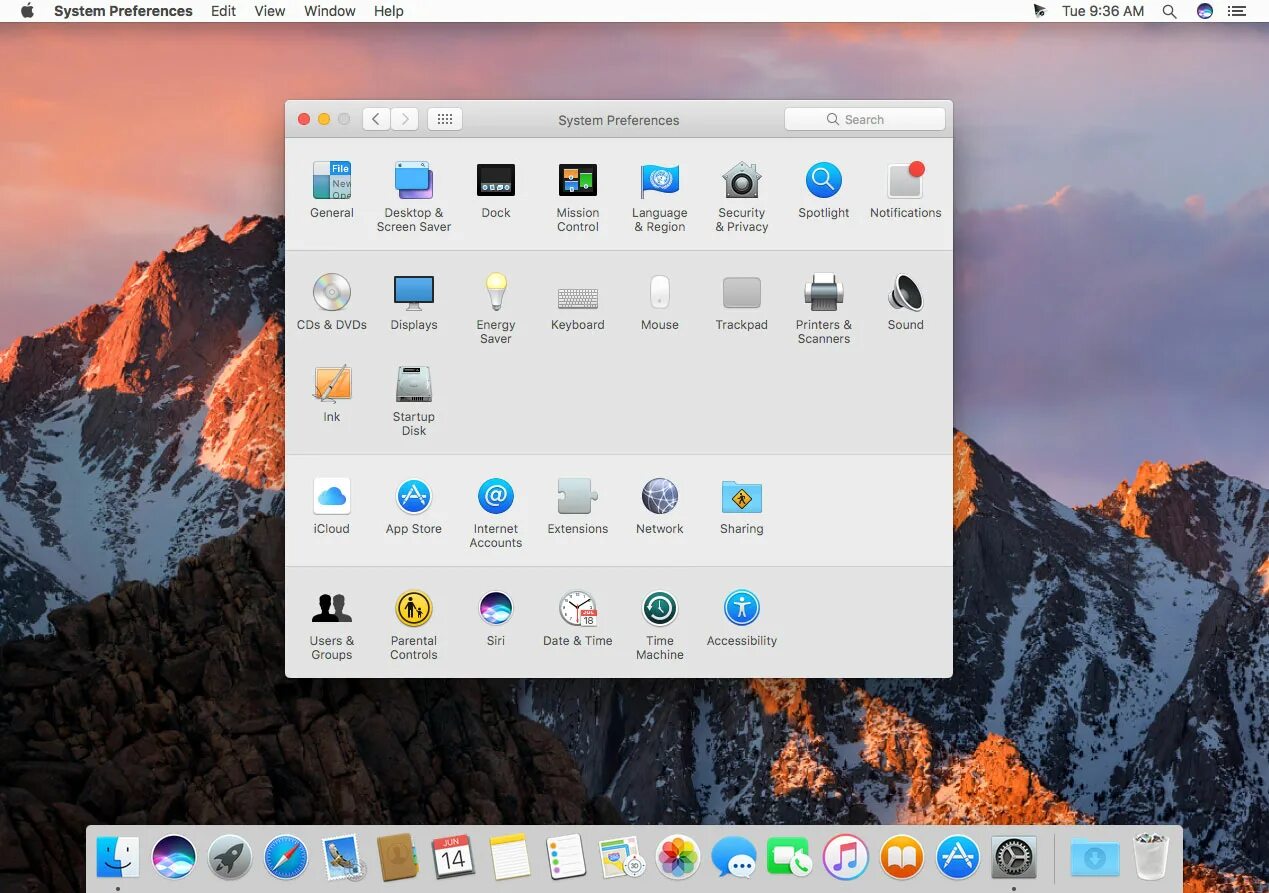1269x893 pixels.
Task: Open Mission Control preferences
Action: pos(578,196)
